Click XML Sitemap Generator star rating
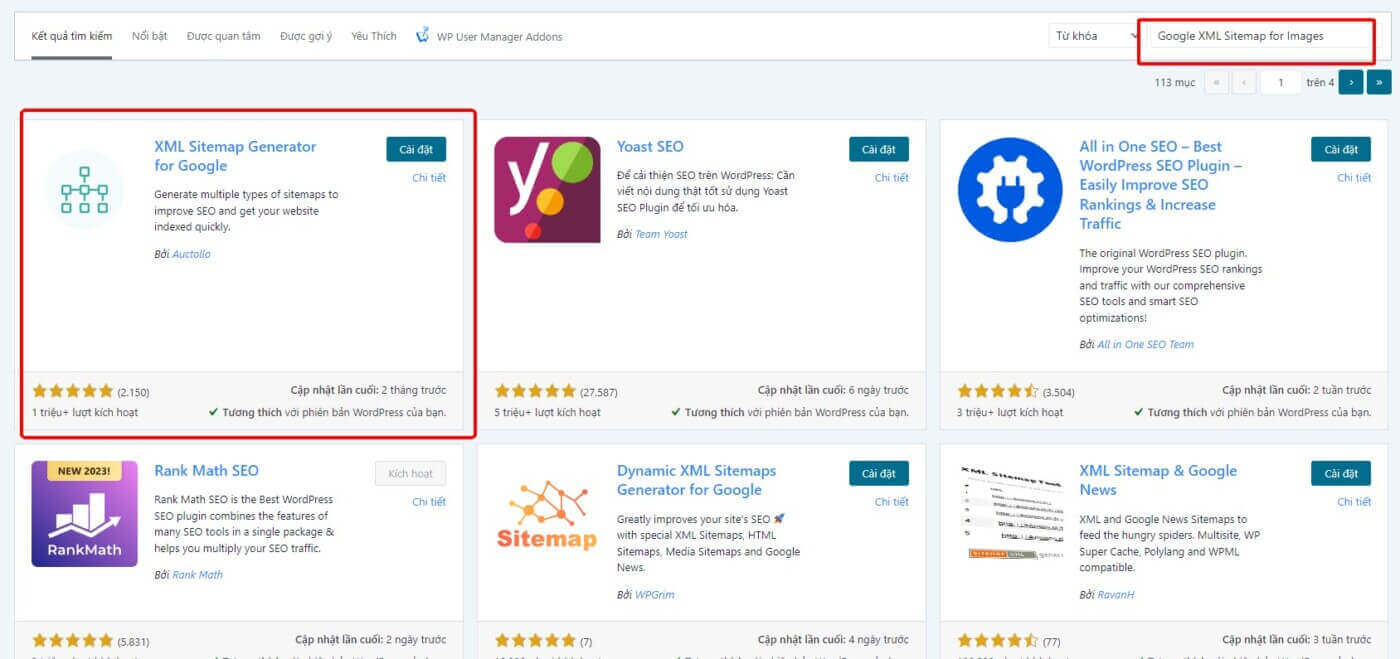The image size is (1400, 659). (73, 391)
